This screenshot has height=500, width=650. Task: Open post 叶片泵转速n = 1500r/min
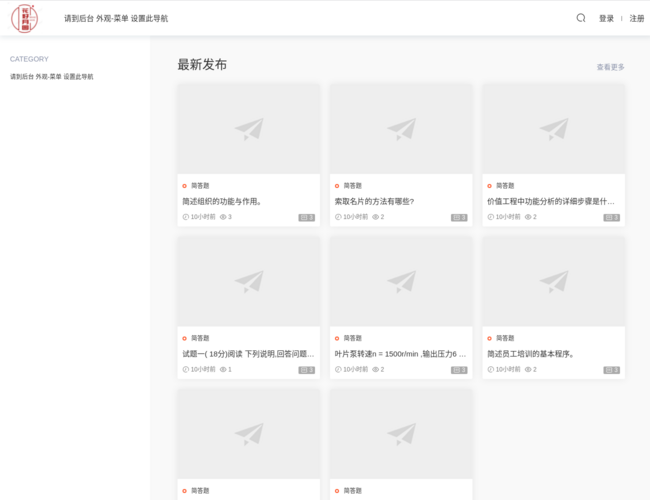click(x=400, y=354)
